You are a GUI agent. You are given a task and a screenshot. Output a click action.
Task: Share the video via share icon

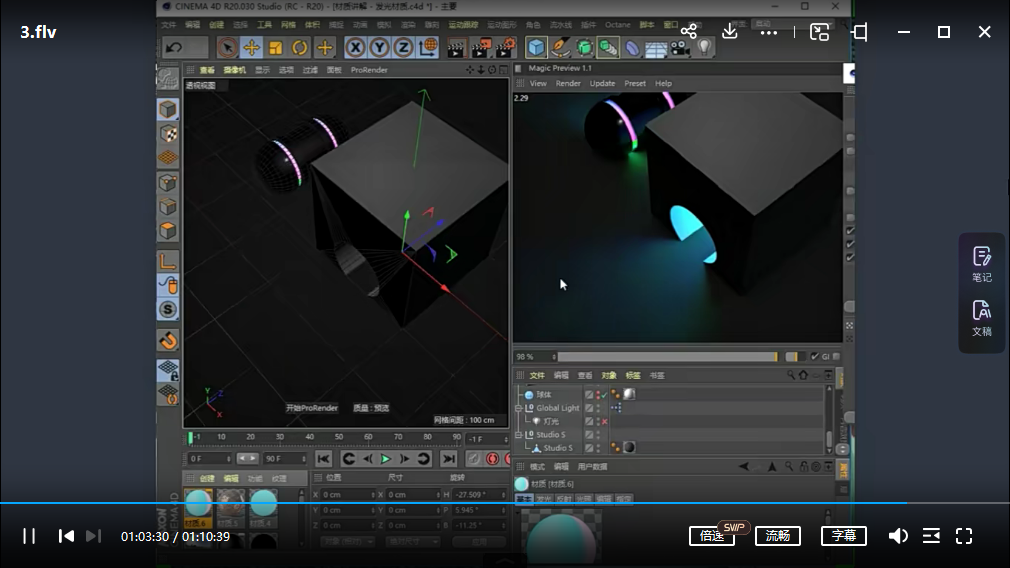689,32
